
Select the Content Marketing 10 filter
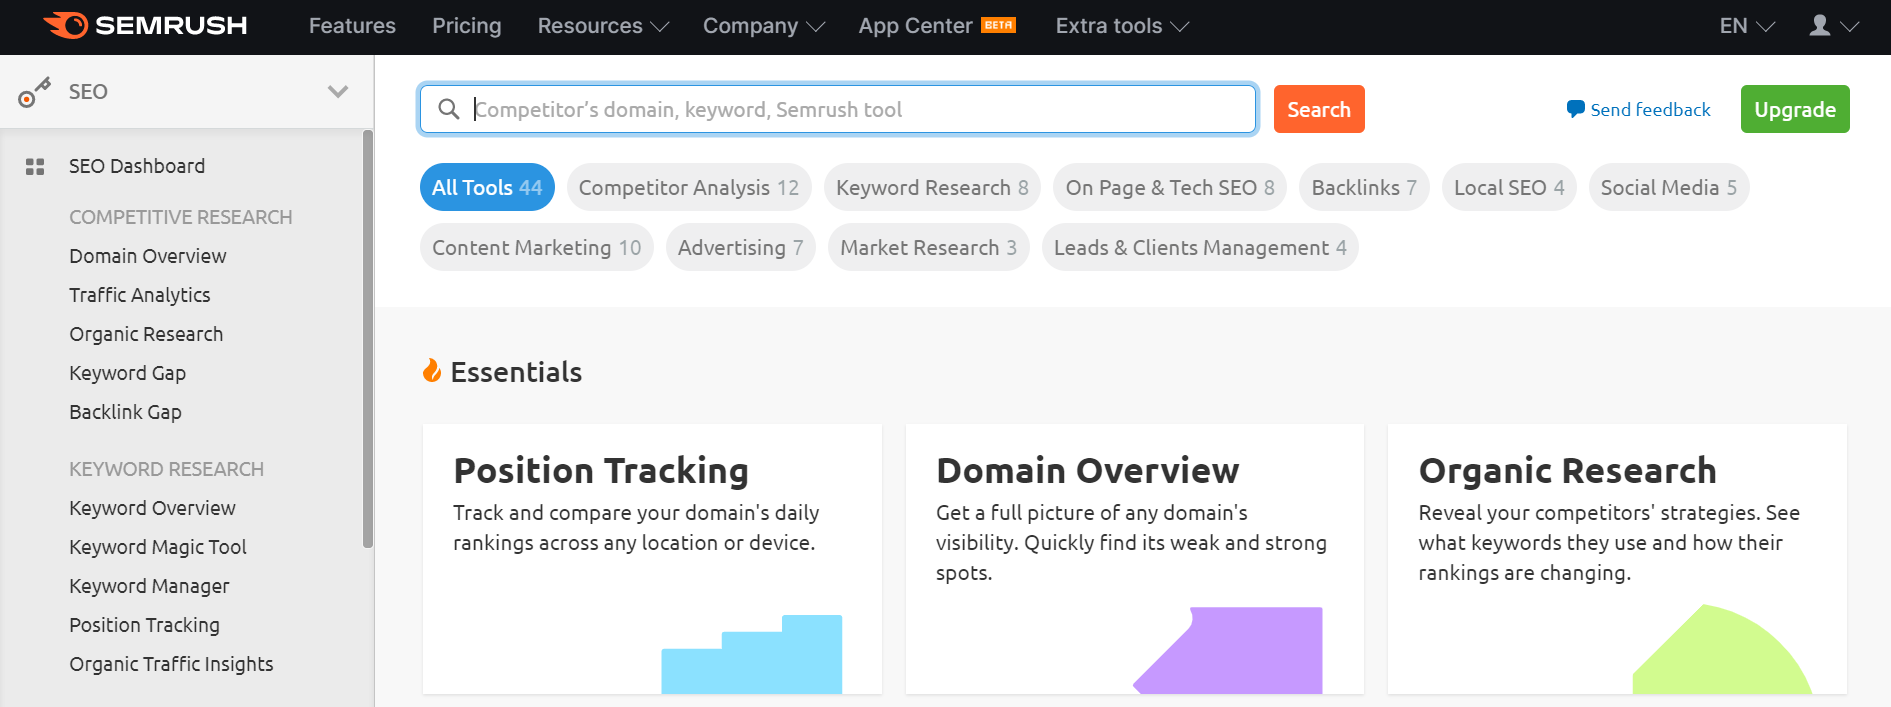click(537, 247)
